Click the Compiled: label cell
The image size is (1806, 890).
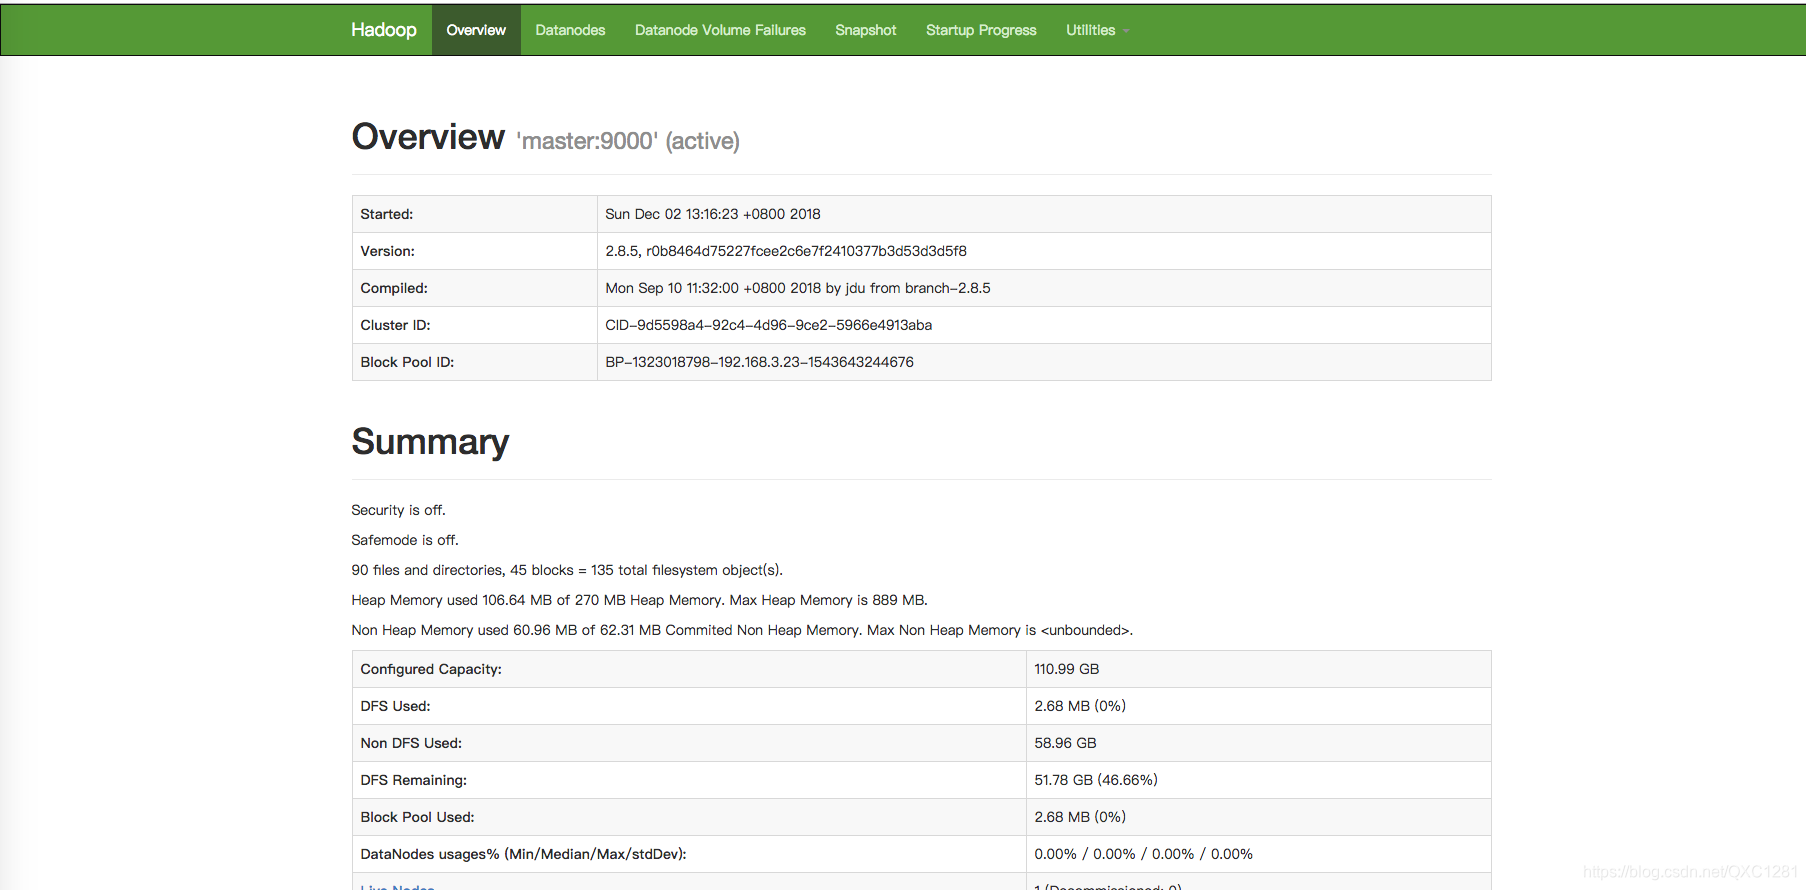point(474,288)
